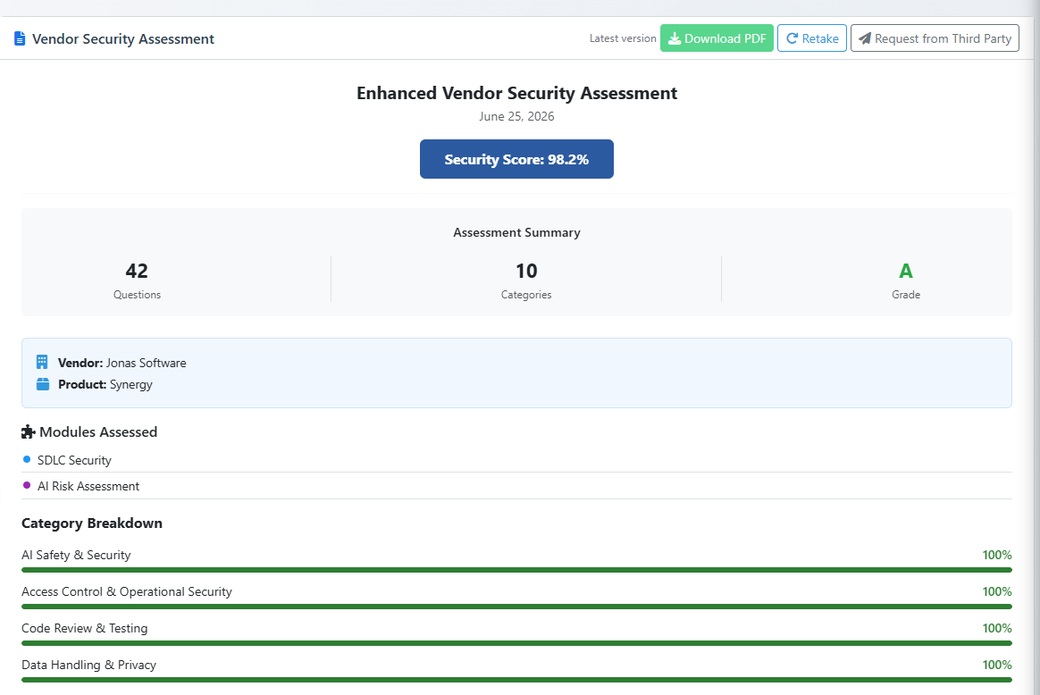
Task: Click the AI Safety & Security progress bar
Action: point(517,570)
